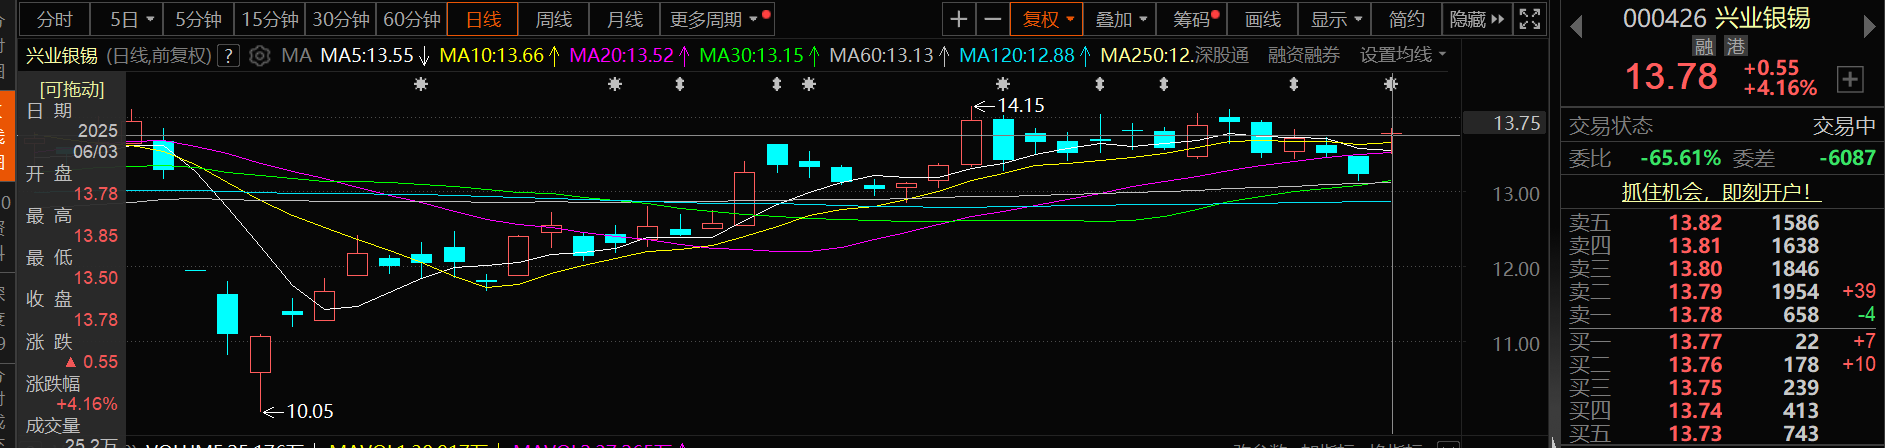The height and width of the screenshot is (448, 1885).
Task: Expand the 设置均线 dropdown
Action: [x=1403, y=55]
